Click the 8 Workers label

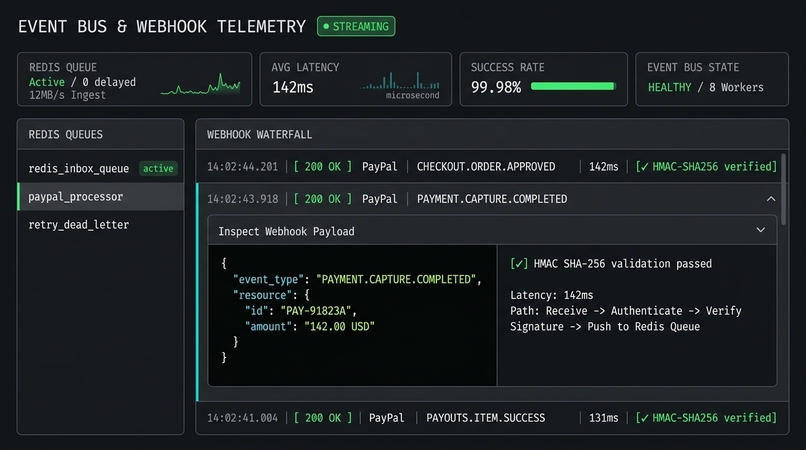(737, 87)
